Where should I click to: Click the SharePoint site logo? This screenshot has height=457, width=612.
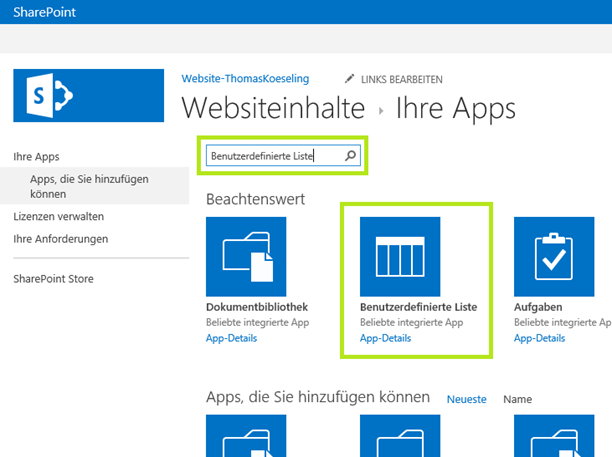tap(89, 96)
